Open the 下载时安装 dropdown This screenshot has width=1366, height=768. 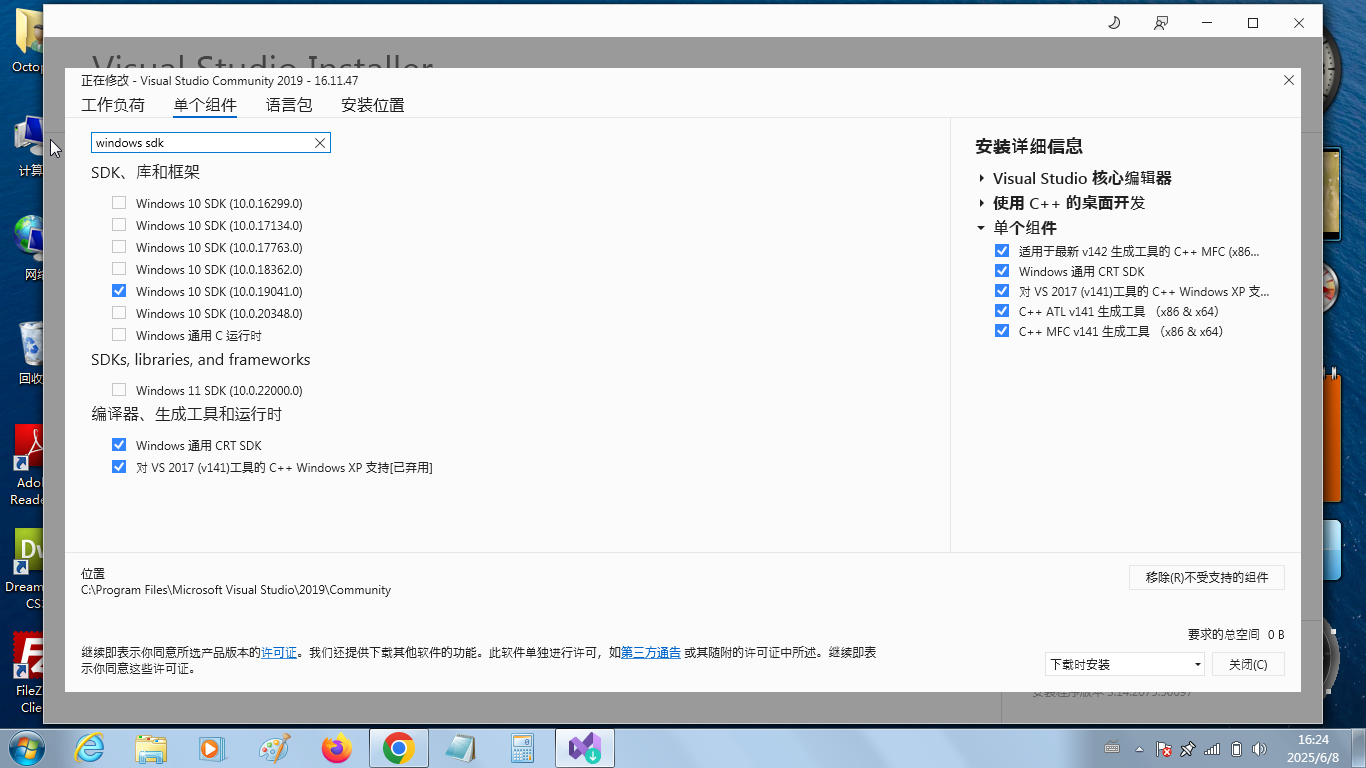click(1124, 664)
